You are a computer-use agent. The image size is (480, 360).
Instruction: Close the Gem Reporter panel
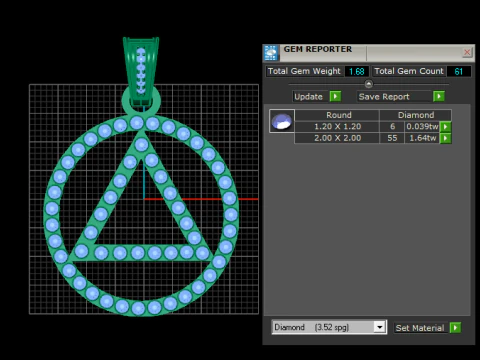467,52
